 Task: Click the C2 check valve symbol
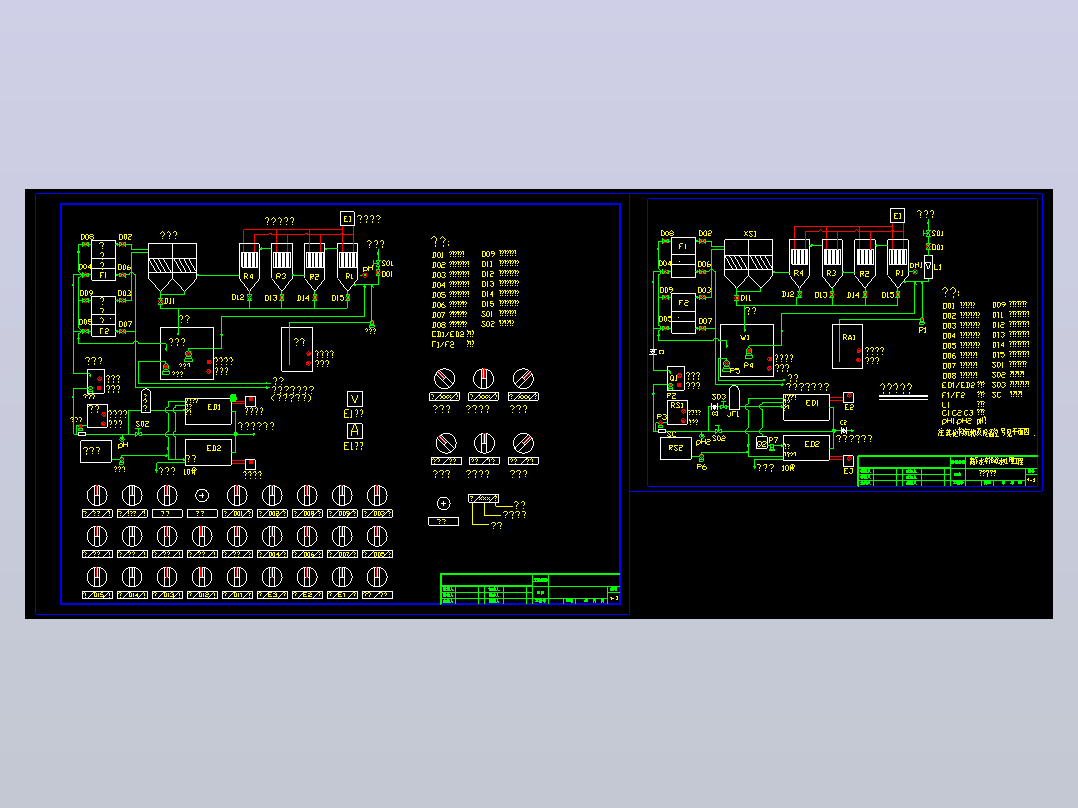pos(844,430)
